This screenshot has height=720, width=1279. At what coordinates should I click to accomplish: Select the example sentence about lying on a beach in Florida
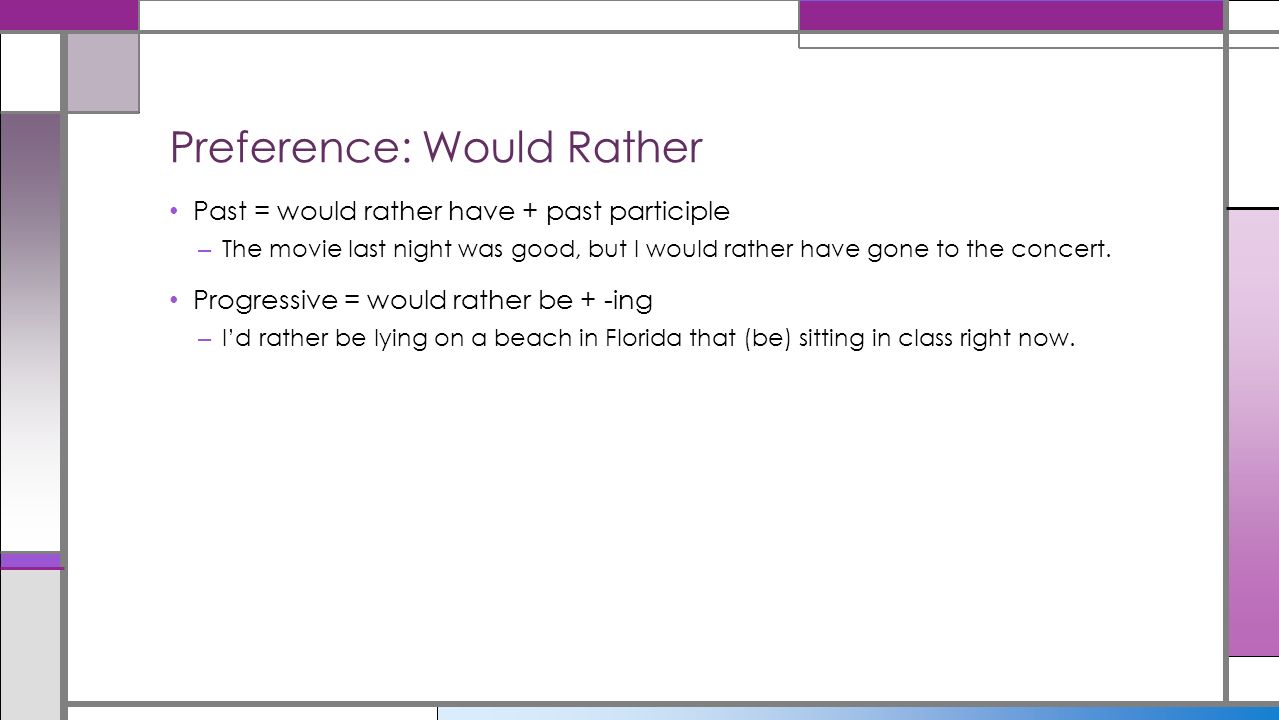tap(649, 339)
